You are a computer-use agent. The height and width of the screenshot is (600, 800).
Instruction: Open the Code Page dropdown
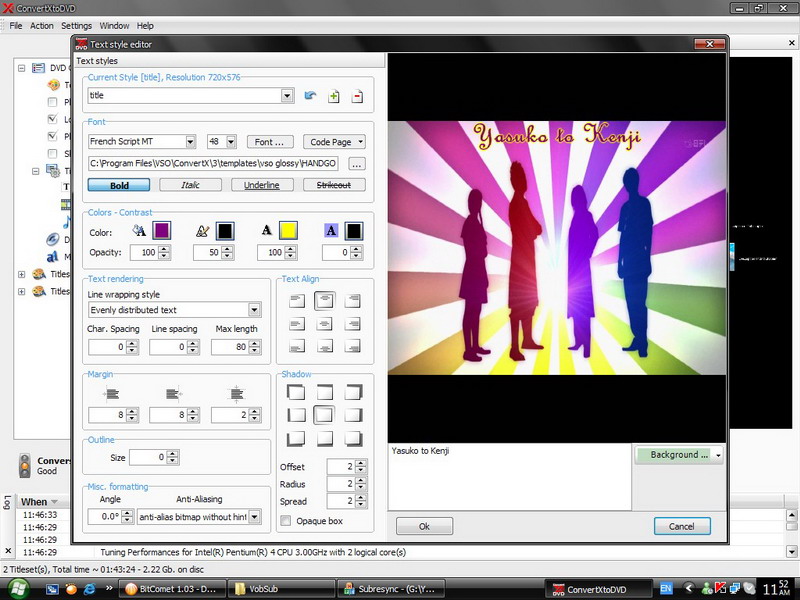pyautogui.click(x=334, y=142)
